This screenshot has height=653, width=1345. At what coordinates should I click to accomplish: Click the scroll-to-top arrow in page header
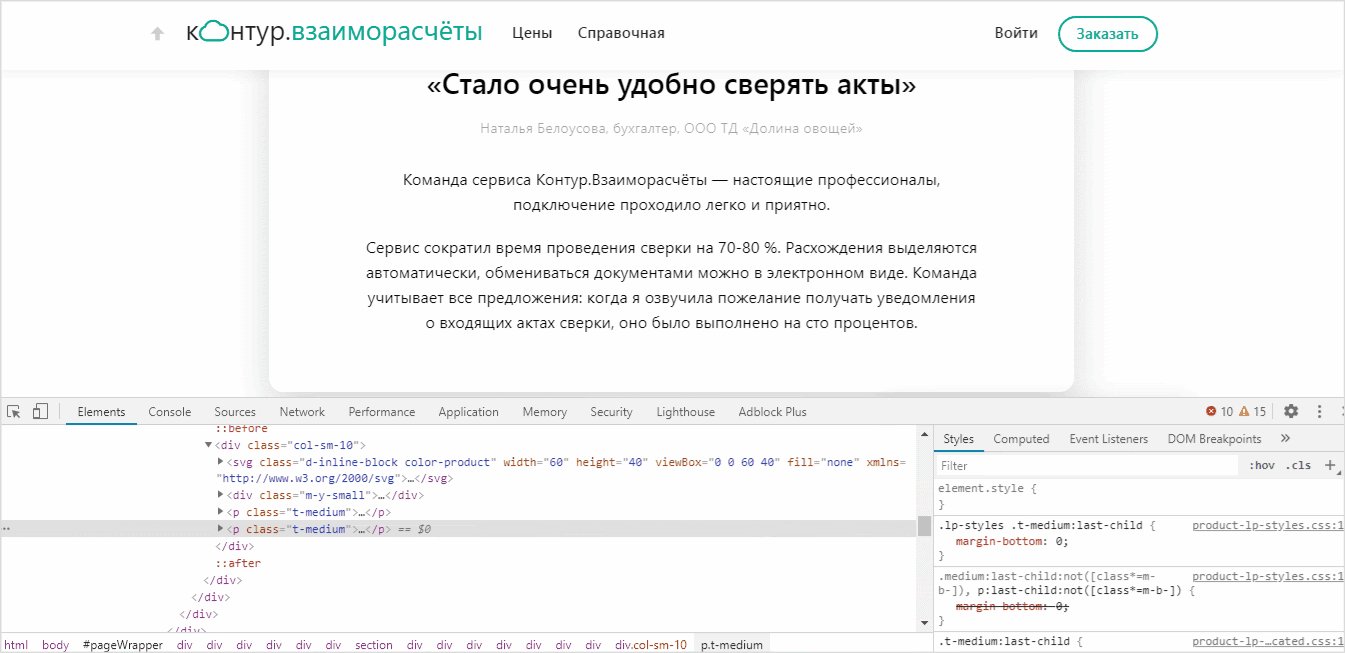point(157,33)
